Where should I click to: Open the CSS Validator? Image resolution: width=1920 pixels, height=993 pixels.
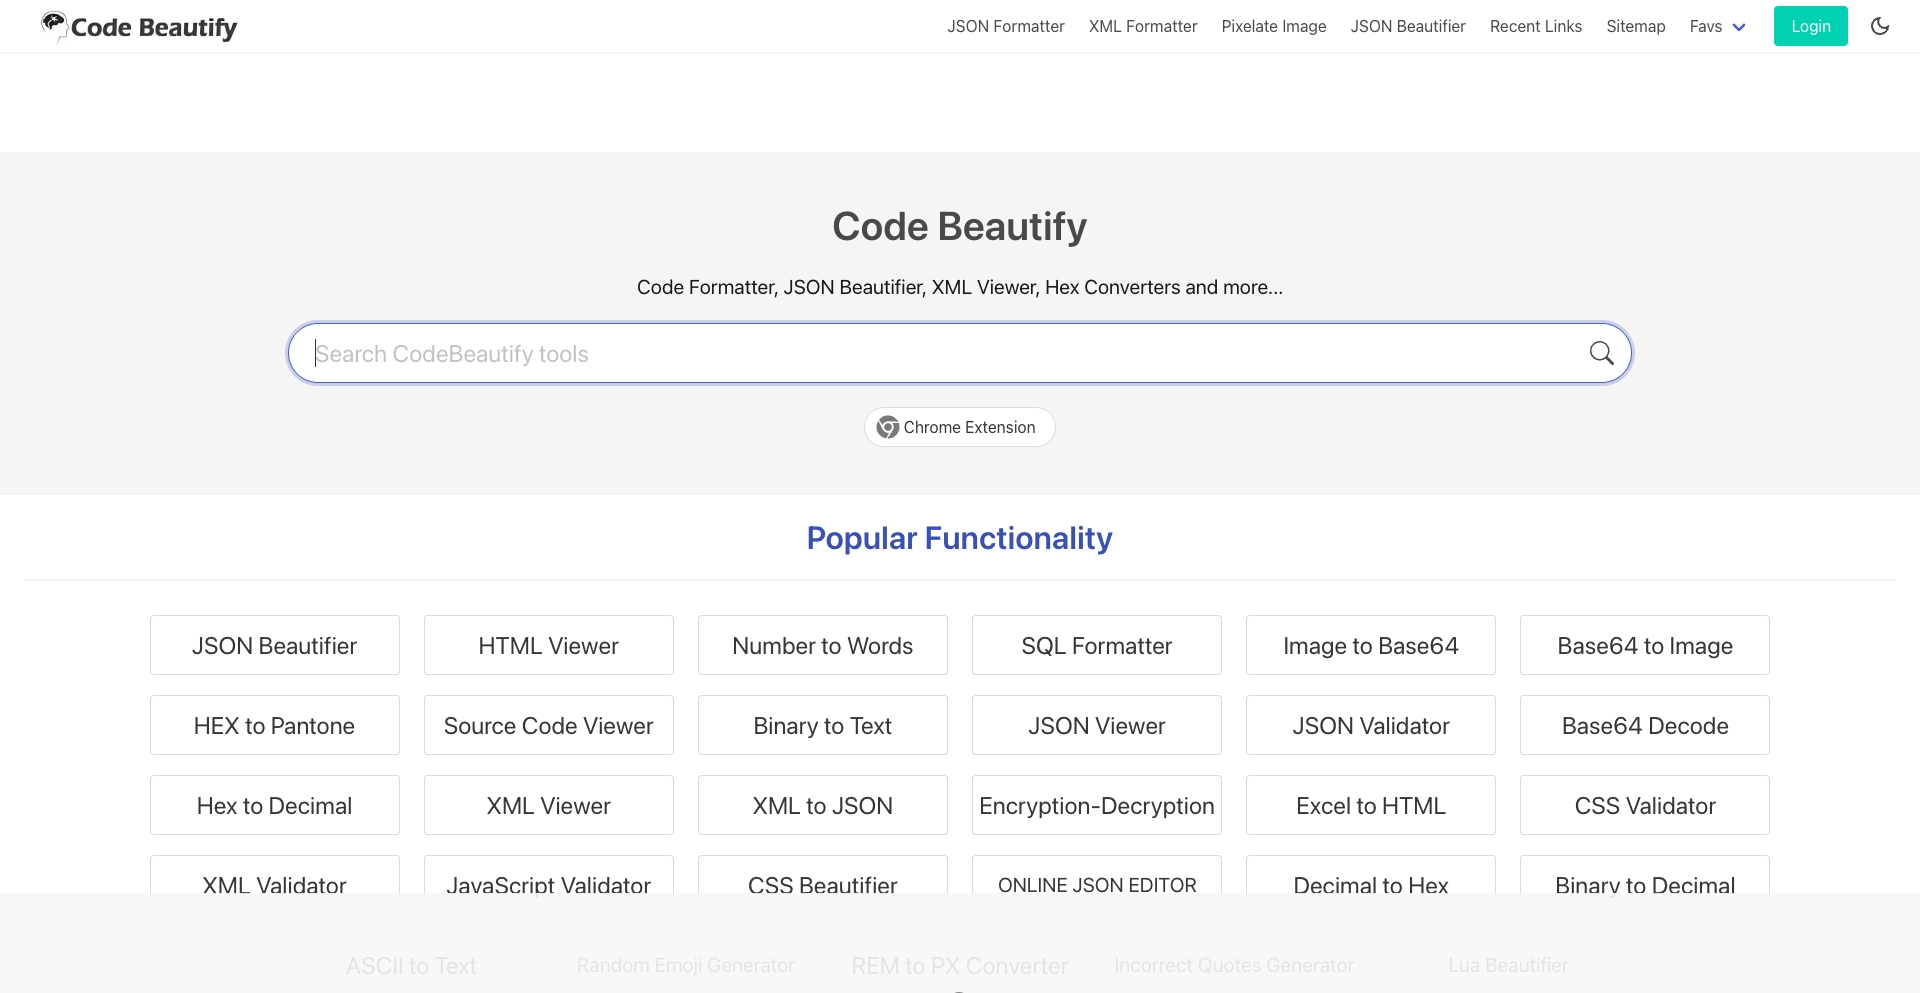(1644, 805)
